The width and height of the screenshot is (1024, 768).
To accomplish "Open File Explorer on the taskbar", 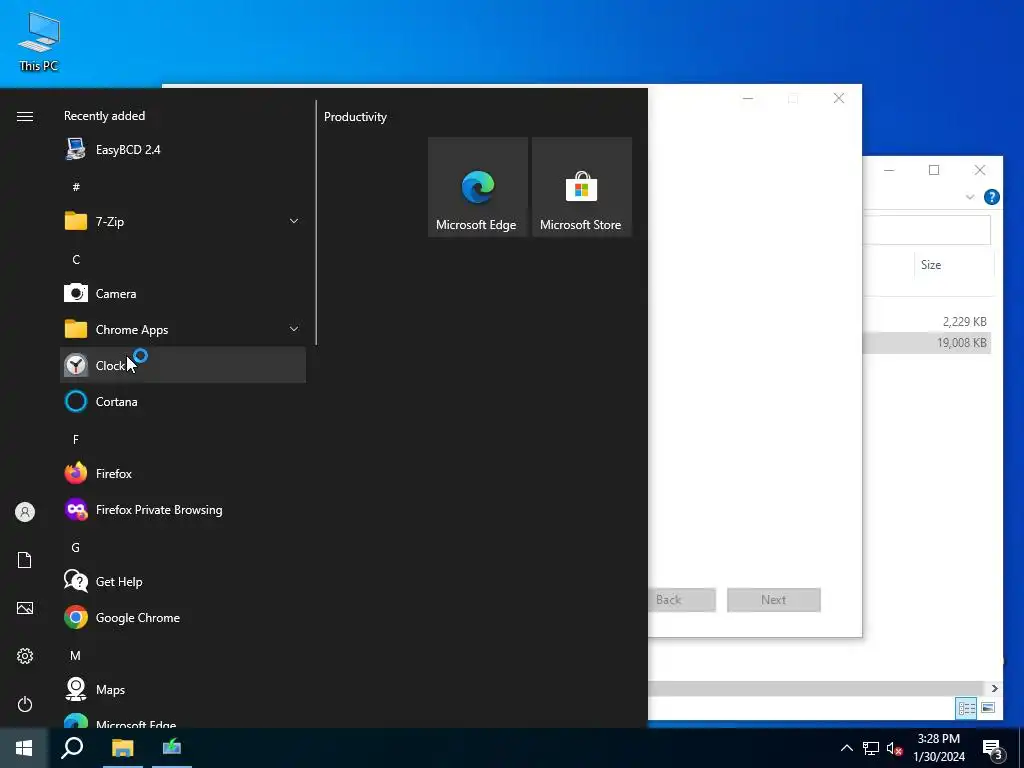I will (122, 748).
